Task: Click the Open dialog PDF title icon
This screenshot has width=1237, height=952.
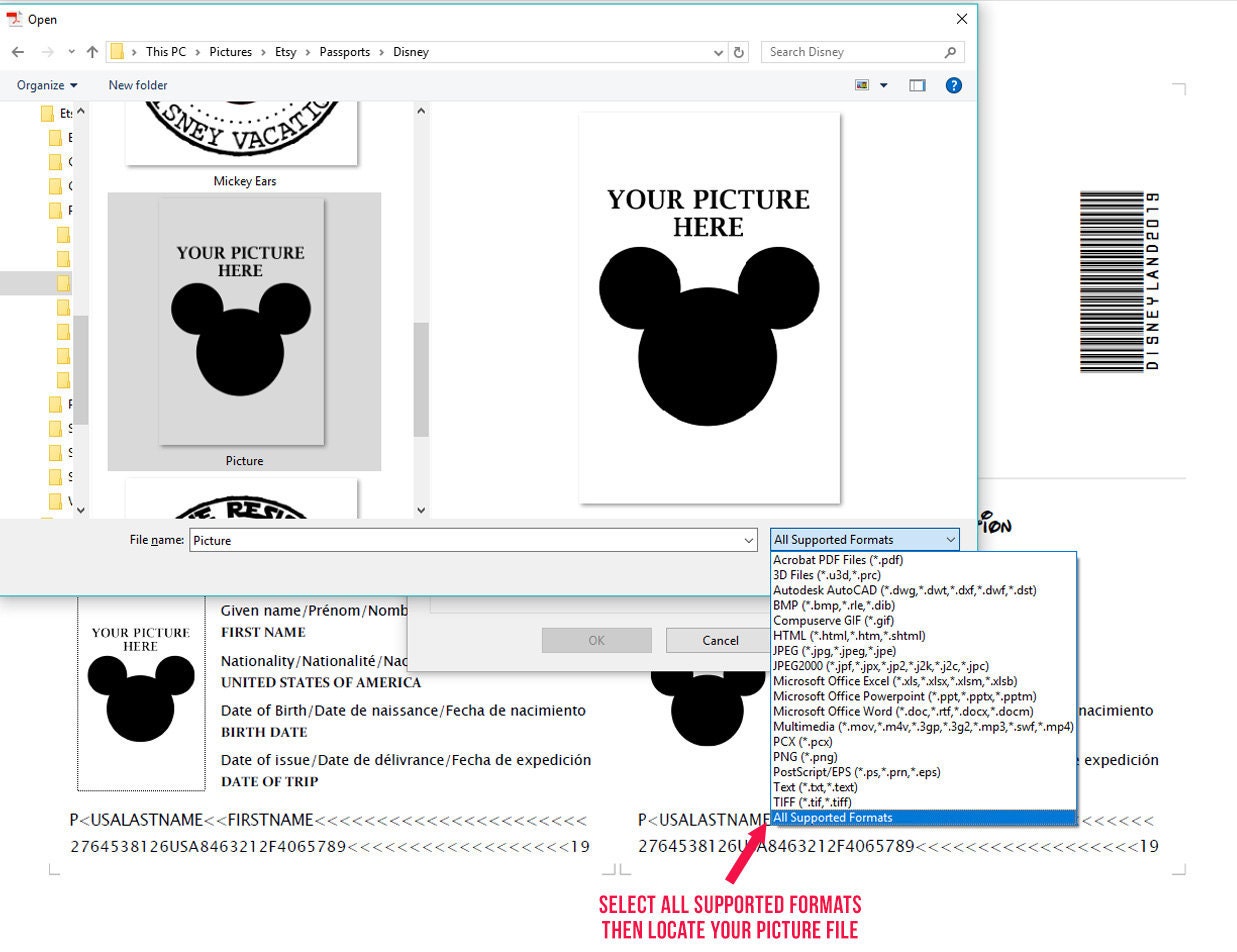Action: coord(14,19)
